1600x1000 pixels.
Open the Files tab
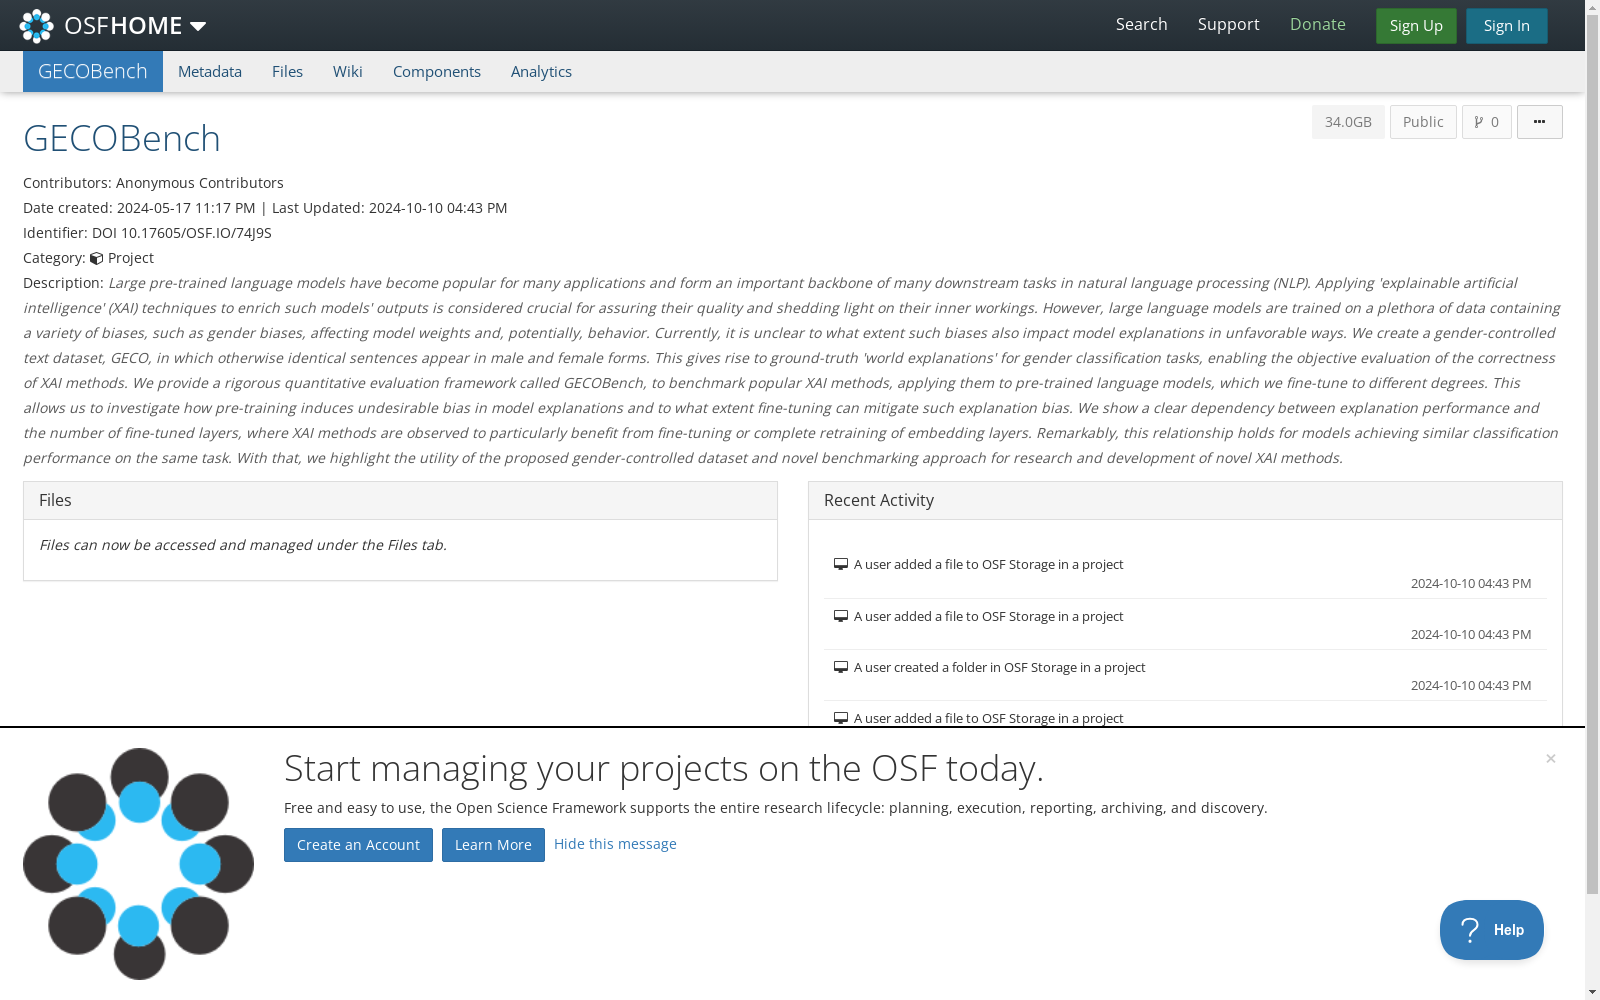[287, 72]
